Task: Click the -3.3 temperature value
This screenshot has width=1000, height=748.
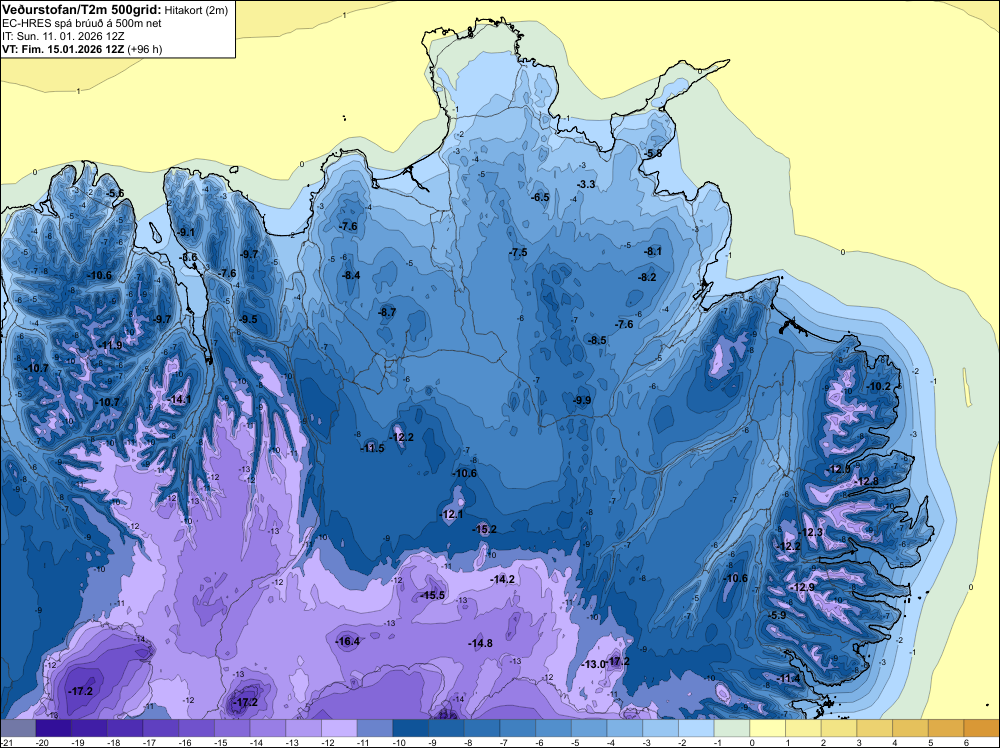Action: click(586, 184)
